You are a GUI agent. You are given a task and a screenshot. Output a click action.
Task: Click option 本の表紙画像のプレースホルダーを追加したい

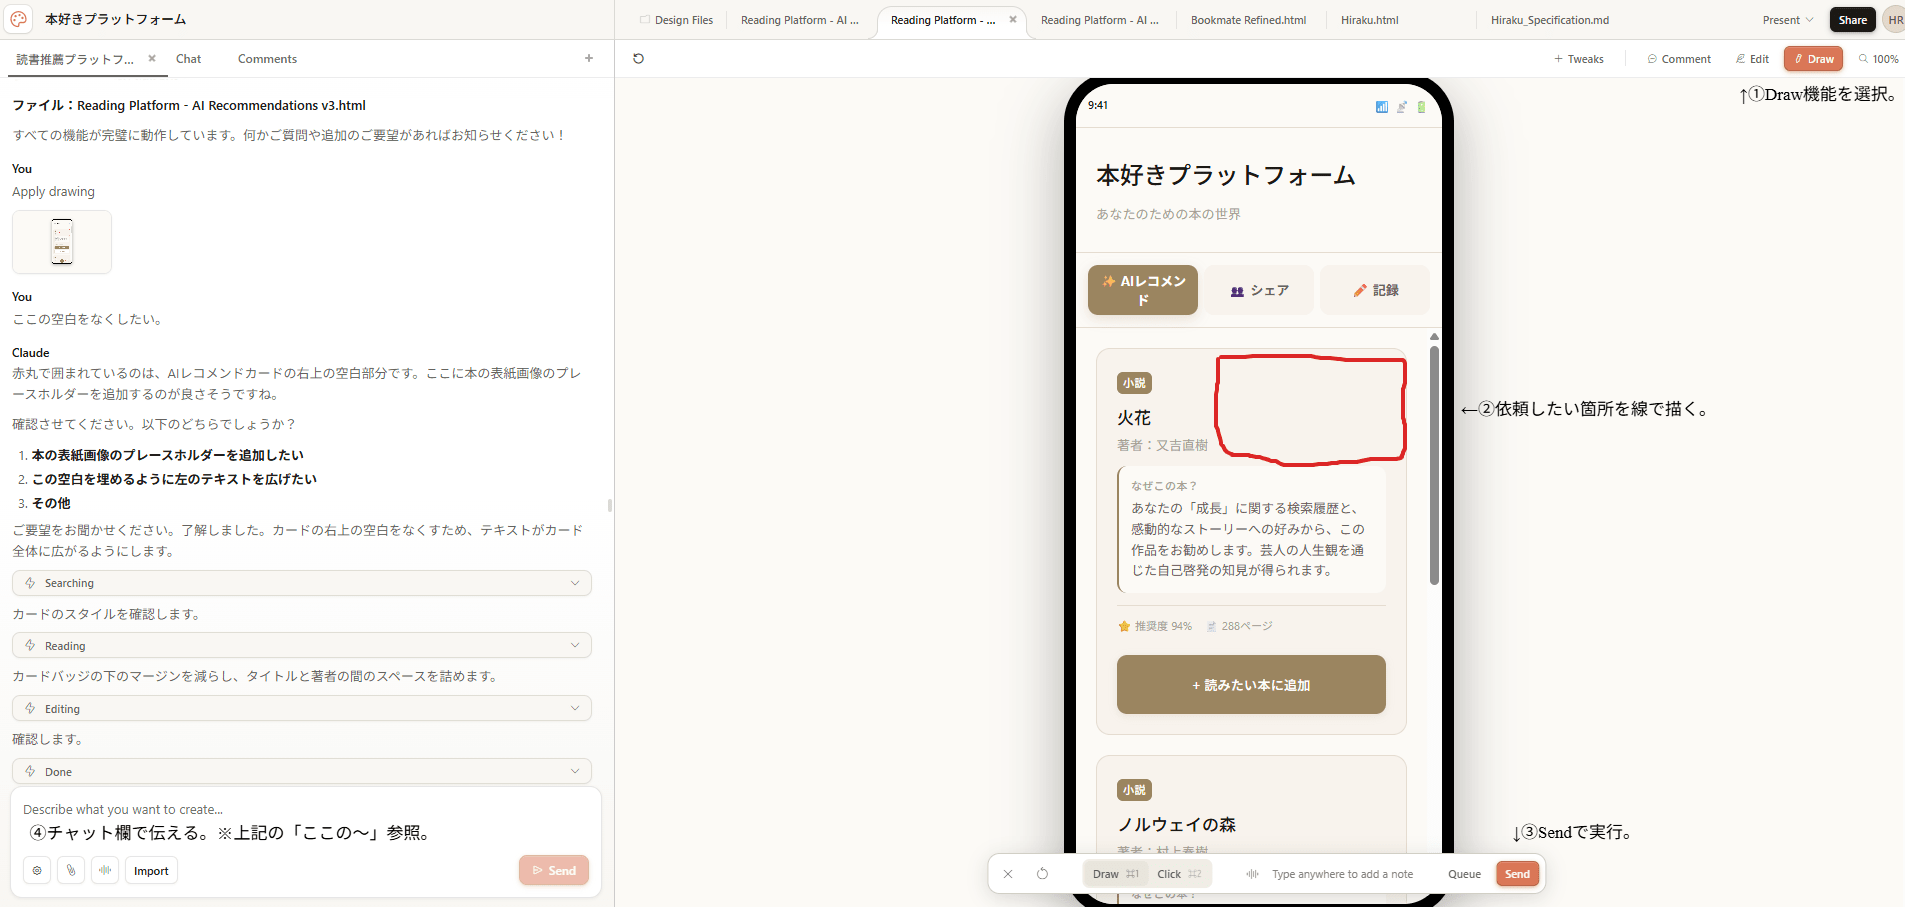tap(167, 455)
